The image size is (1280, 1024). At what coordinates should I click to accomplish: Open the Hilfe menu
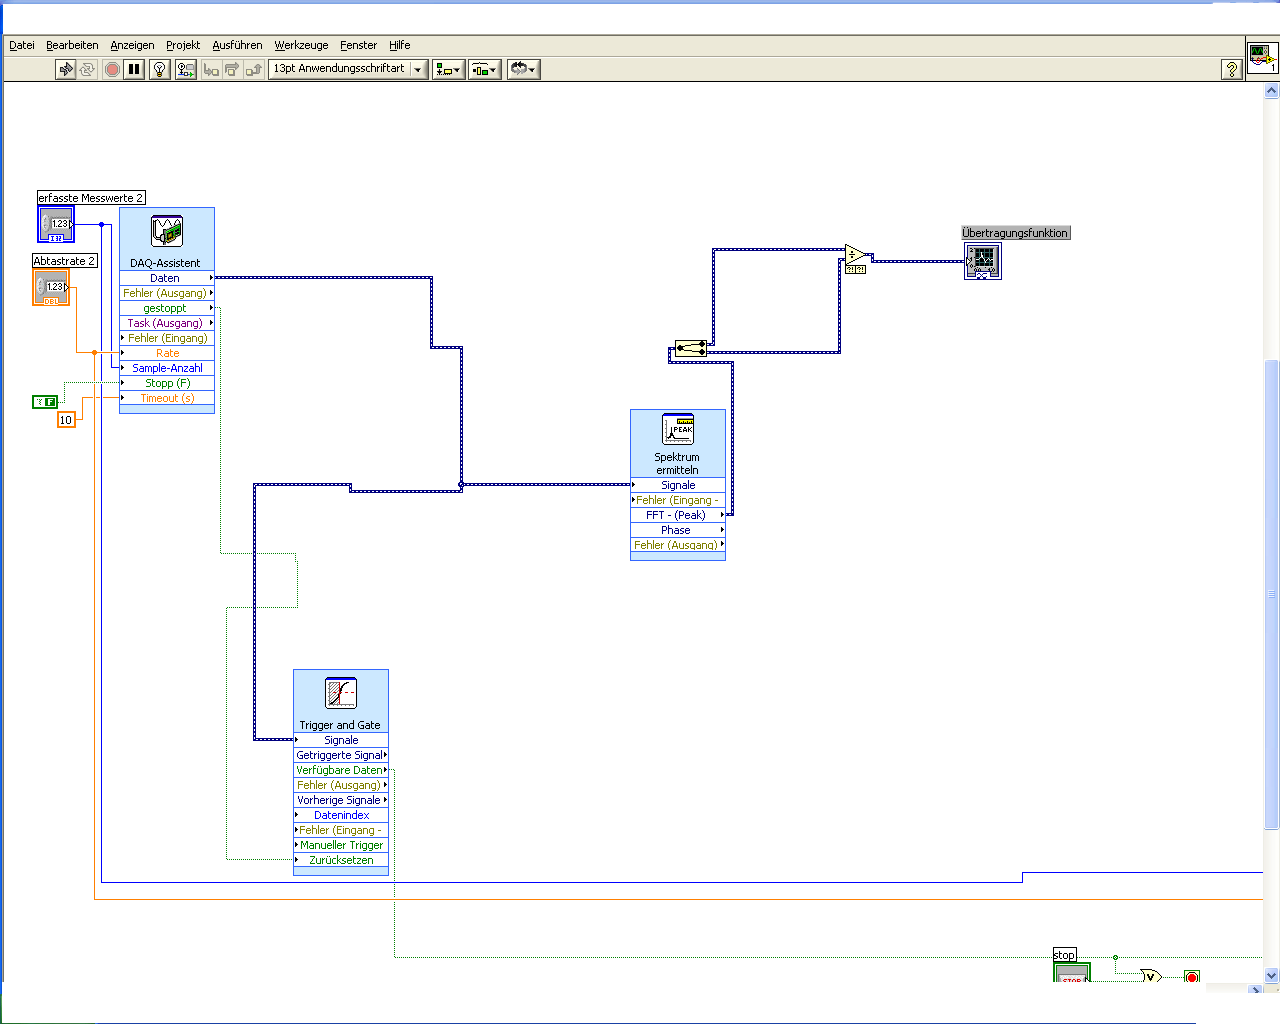(x=400, y=45)
